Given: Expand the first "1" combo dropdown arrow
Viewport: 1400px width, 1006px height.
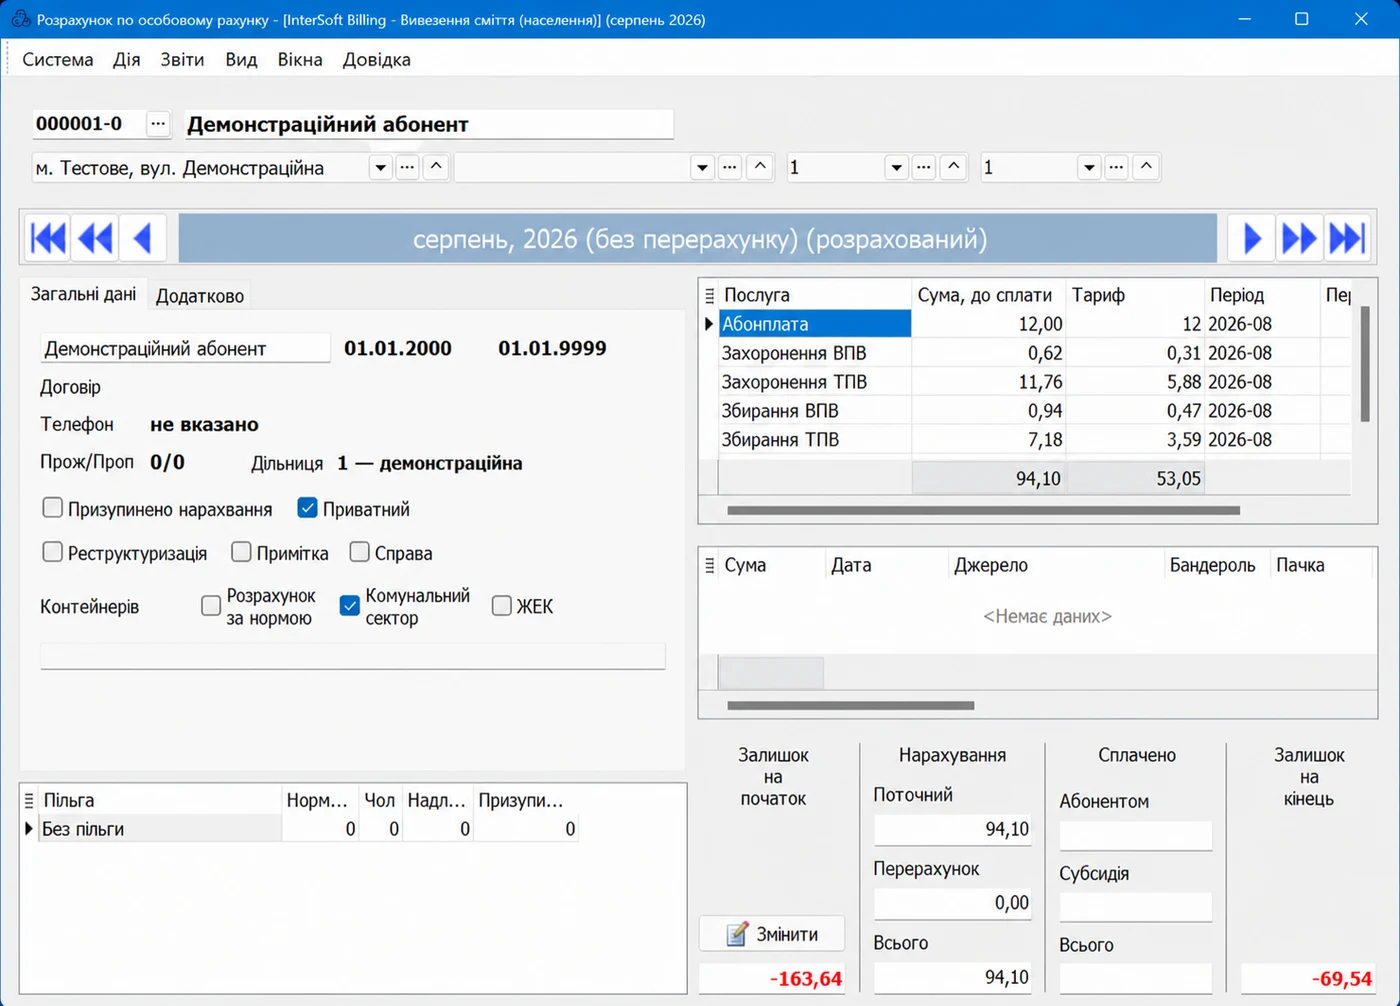Looking at the screenshot, I should (897, 168).
